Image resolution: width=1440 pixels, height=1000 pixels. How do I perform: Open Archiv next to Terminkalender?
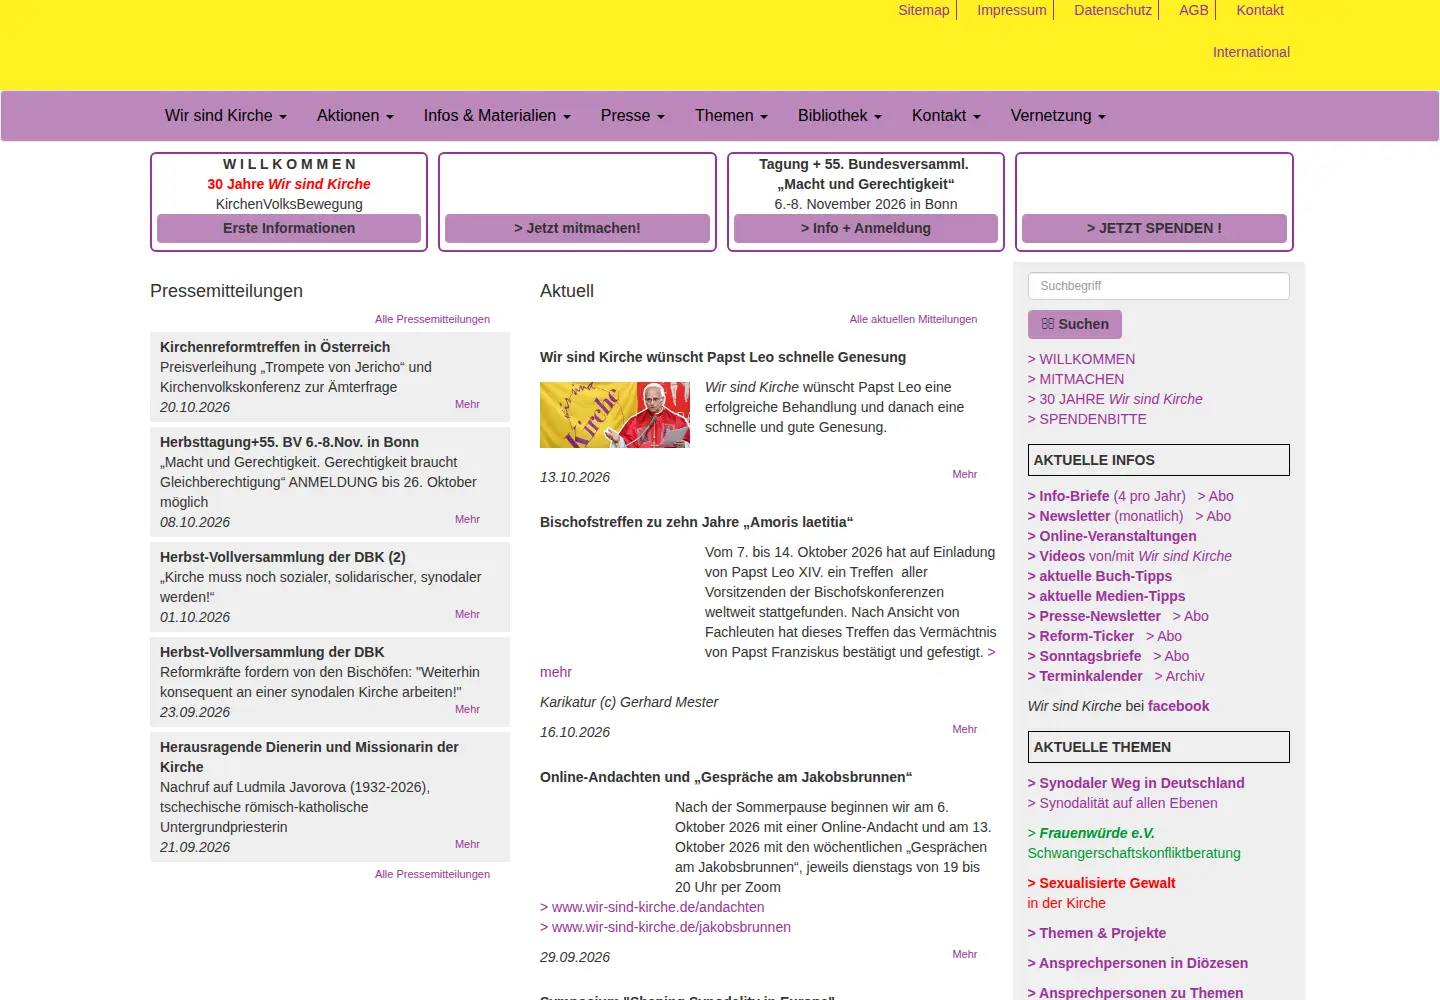pos(1180,676)
